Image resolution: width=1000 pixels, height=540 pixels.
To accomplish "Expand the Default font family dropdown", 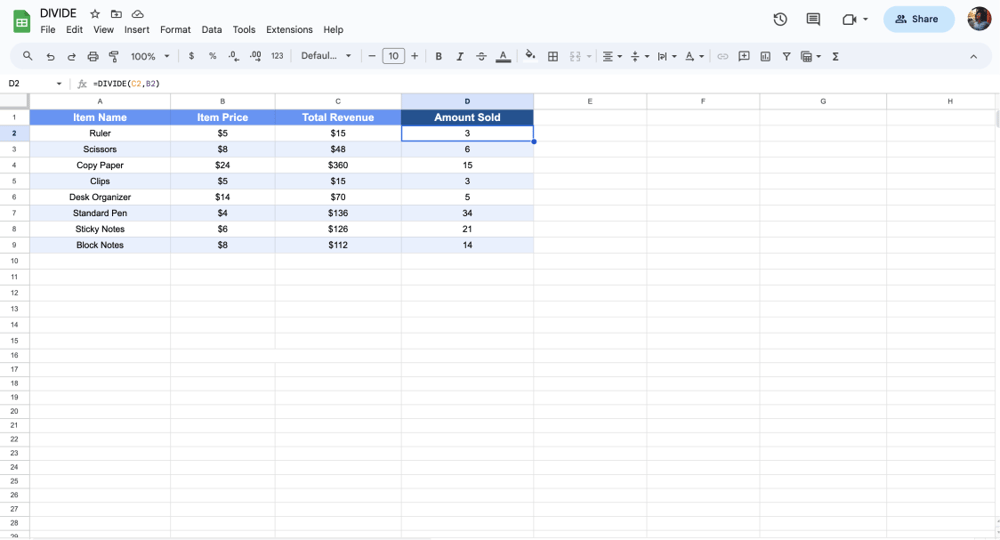I will [x=326, y=57].
